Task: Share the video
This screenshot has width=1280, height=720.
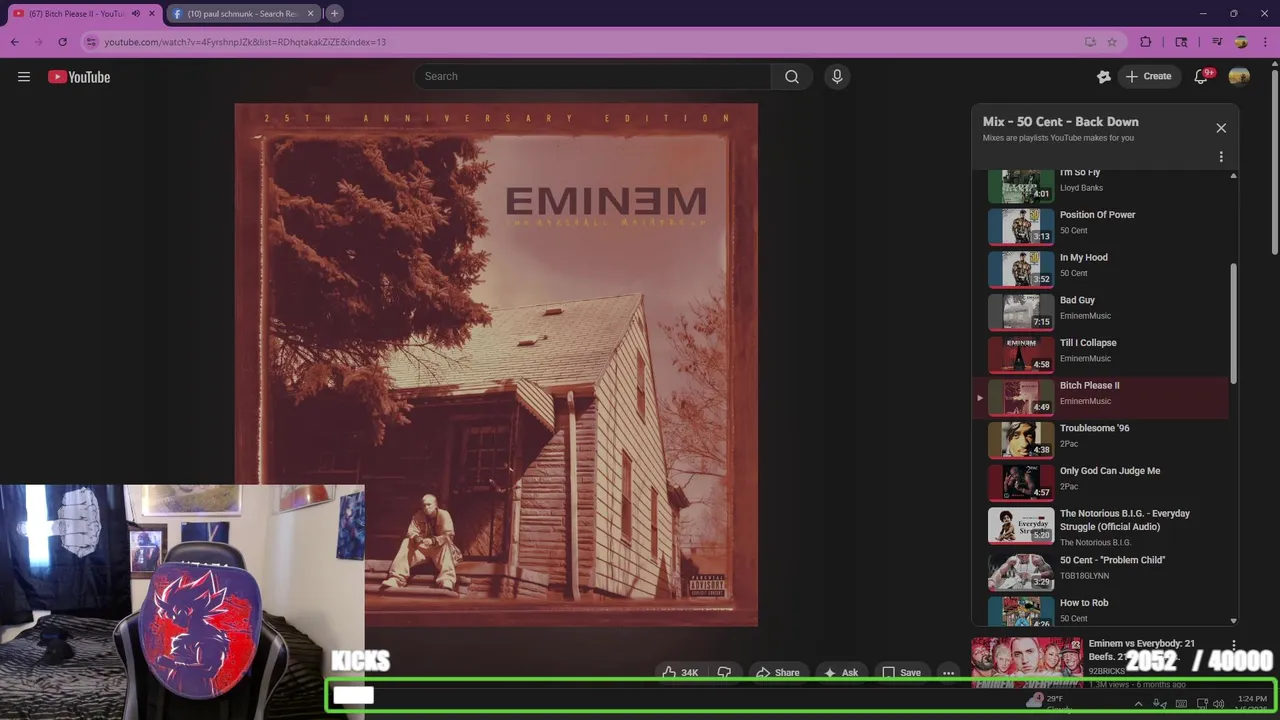Action: tap(777, 673)
